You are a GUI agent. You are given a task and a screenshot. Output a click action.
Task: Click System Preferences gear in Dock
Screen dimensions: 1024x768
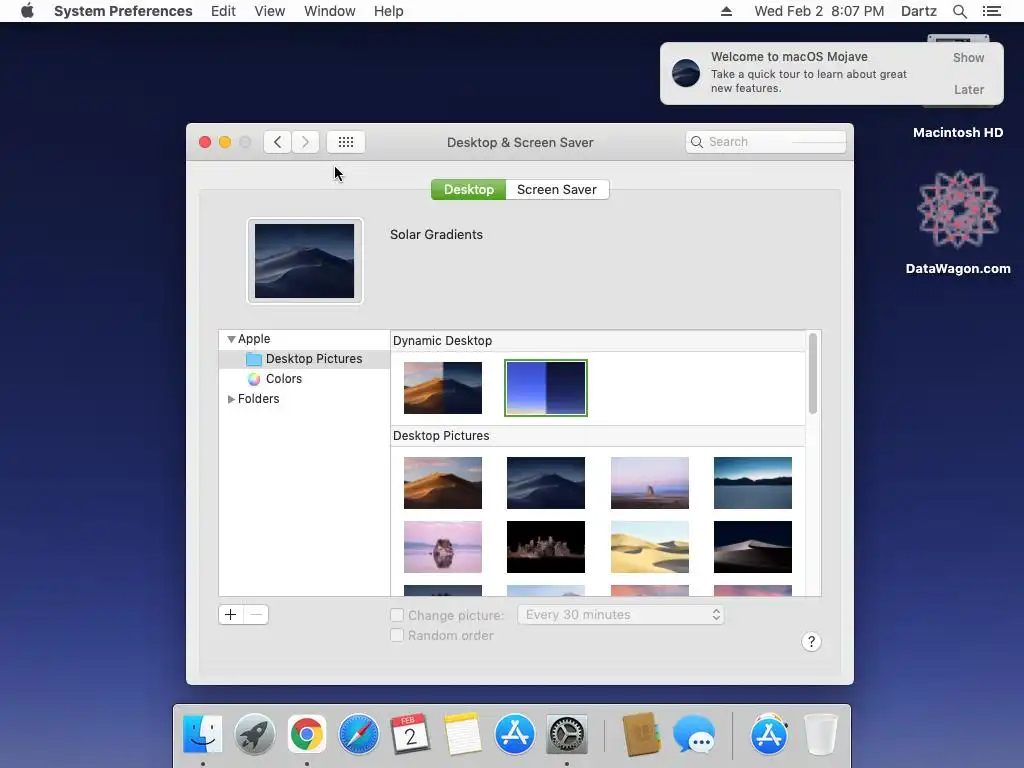(566, 734)
